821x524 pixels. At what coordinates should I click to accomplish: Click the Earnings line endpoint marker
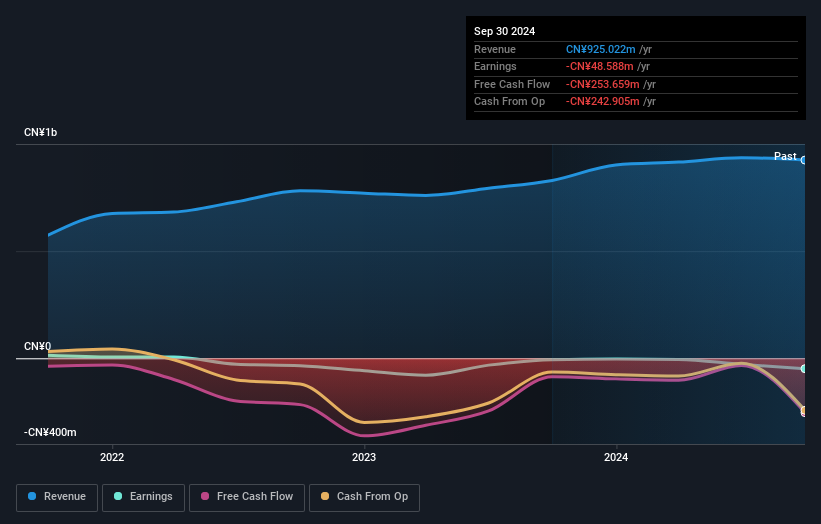[x=804, y=369]
